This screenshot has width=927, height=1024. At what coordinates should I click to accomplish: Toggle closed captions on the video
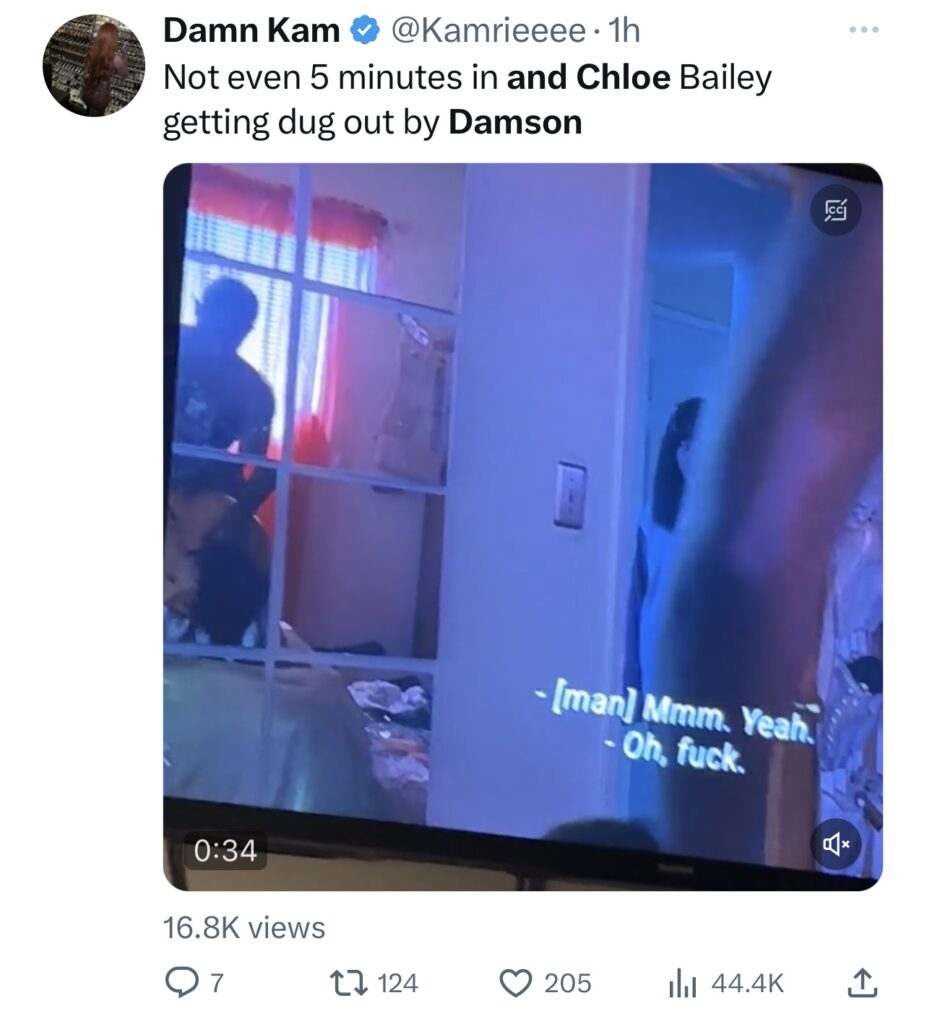pyautogui.click(x=836, y=211)
